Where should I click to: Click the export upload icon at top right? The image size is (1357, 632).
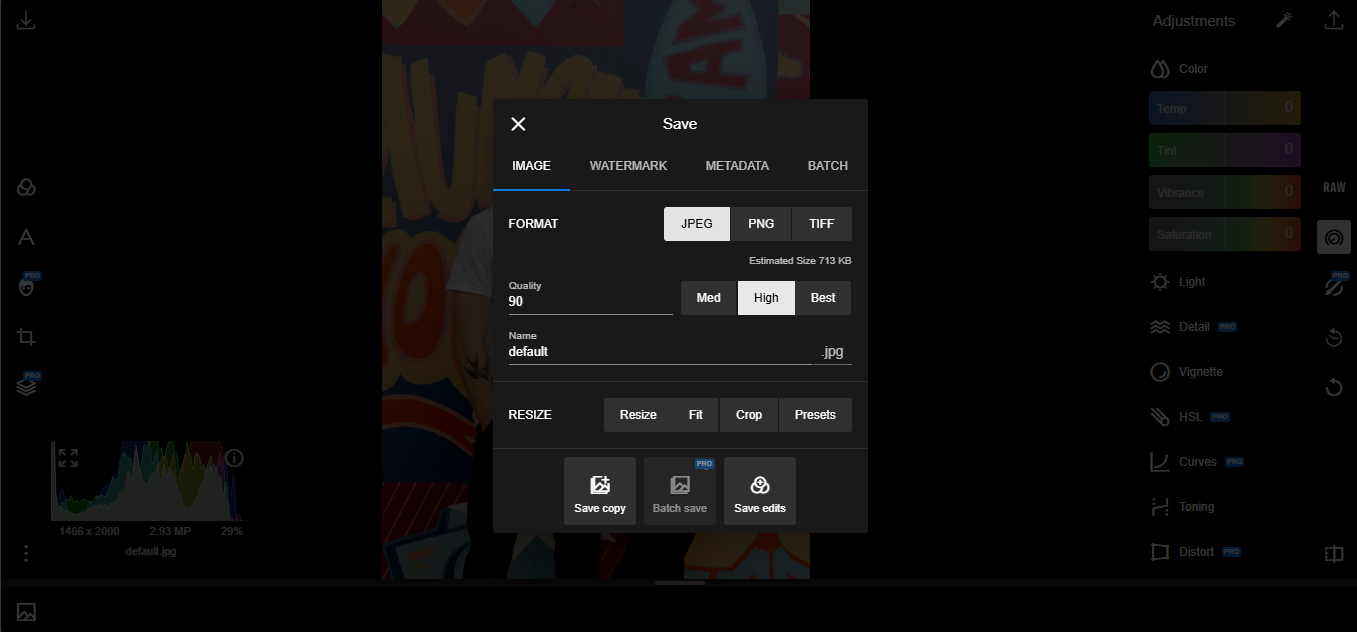coord(1333,21)
